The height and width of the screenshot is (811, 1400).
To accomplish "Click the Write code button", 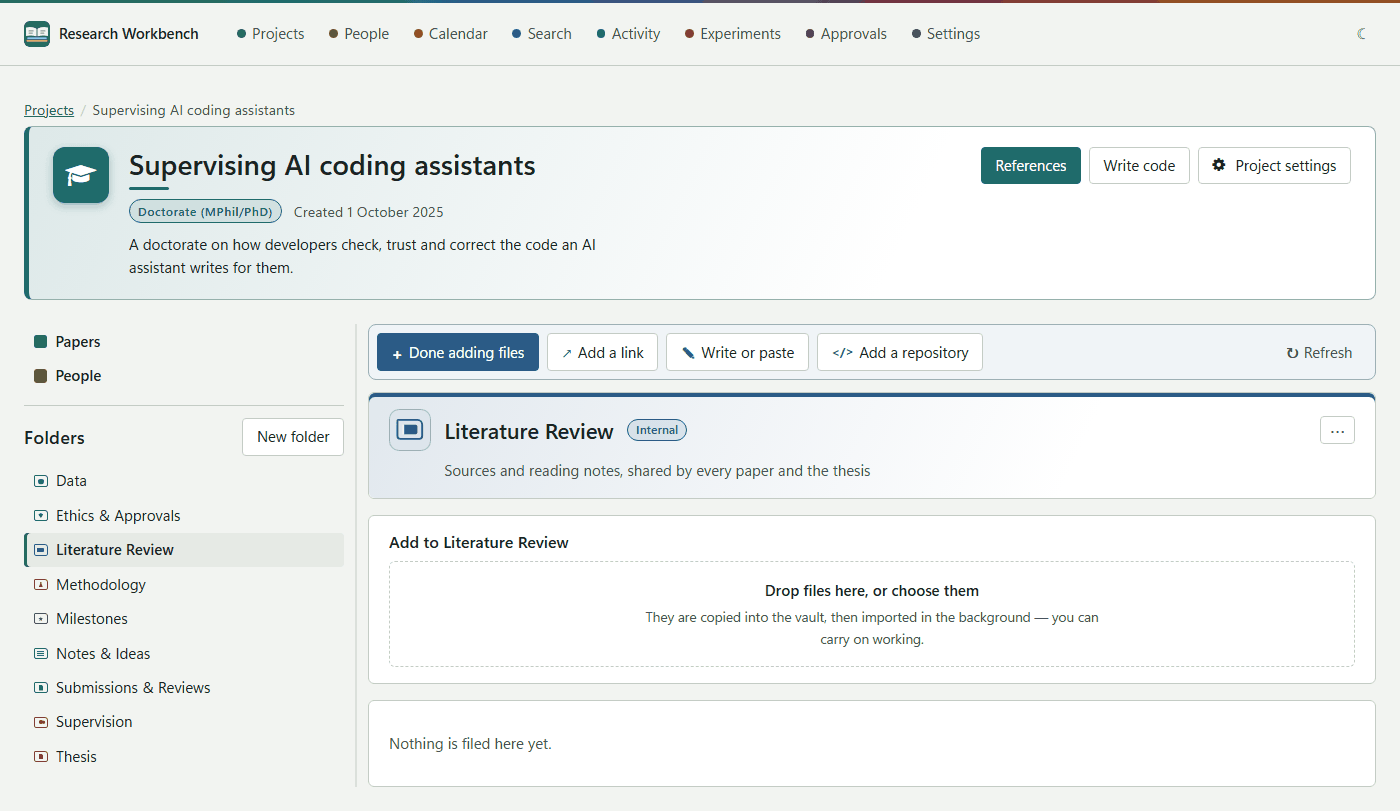I will tap(1139, 166).
